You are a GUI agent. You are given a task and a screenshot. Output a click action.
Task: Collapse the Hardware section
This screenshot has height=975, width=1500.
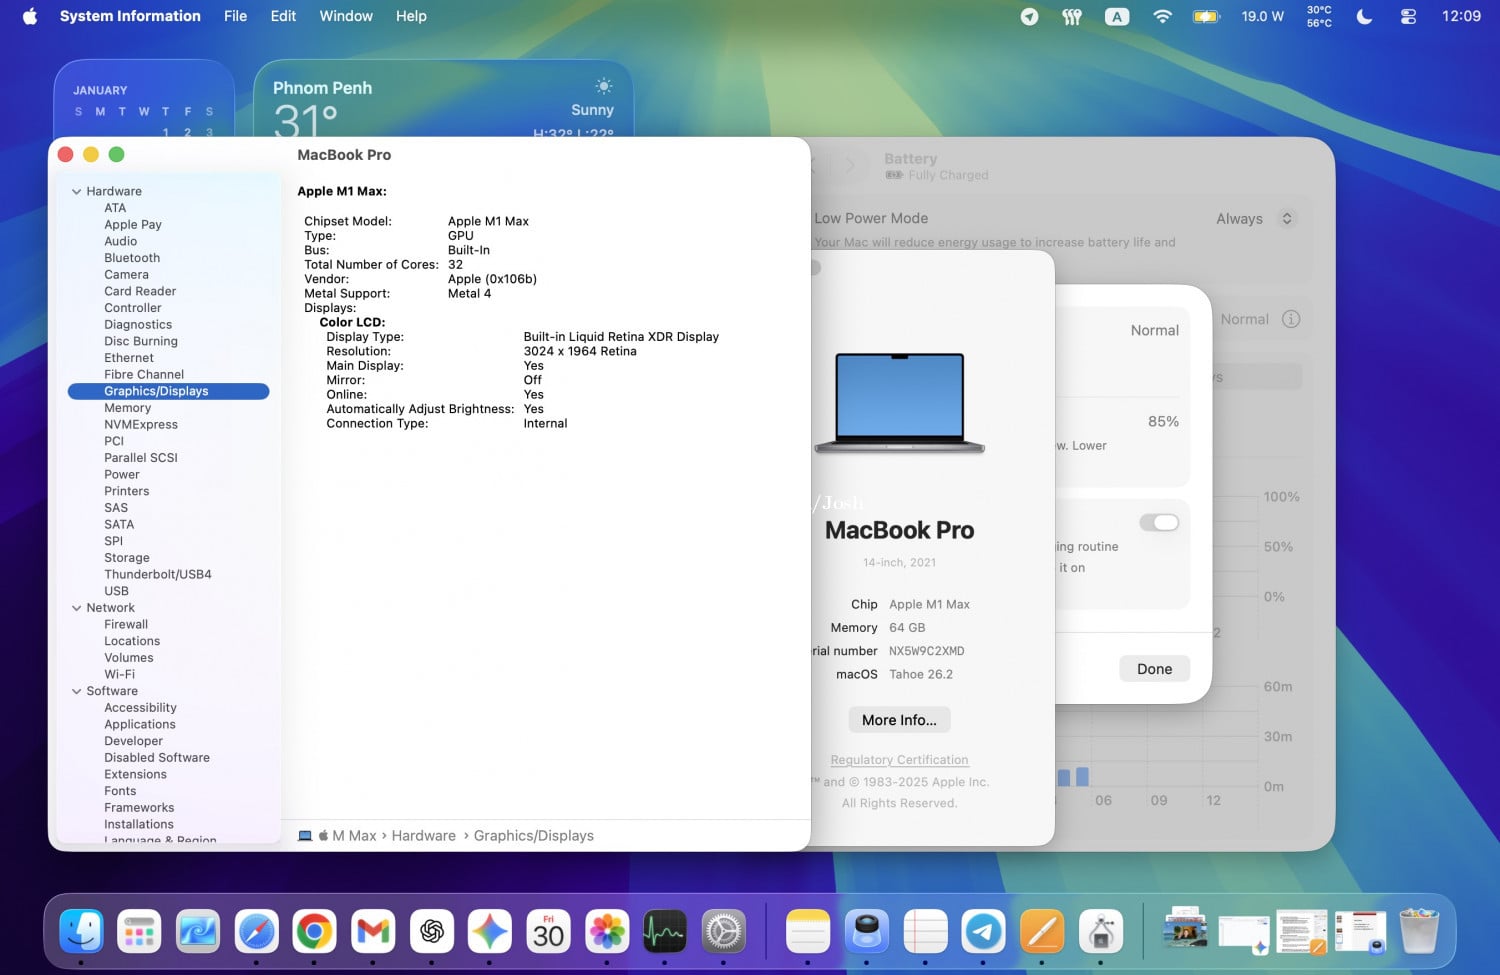(76, 191)
